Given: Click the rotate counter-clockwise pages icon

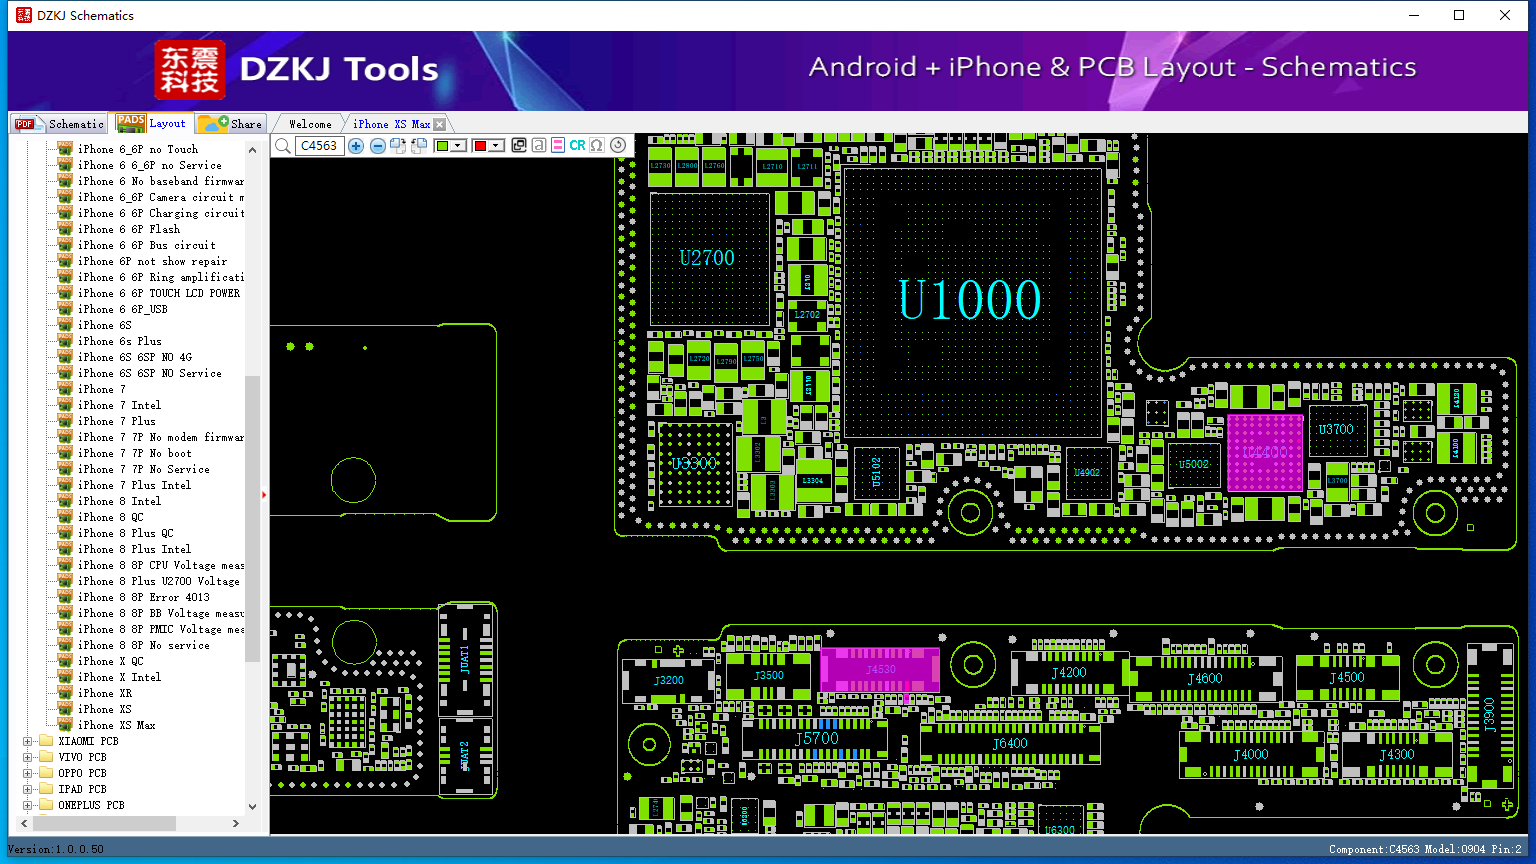Looking at the screenshot, I should (x=419, y=146).
